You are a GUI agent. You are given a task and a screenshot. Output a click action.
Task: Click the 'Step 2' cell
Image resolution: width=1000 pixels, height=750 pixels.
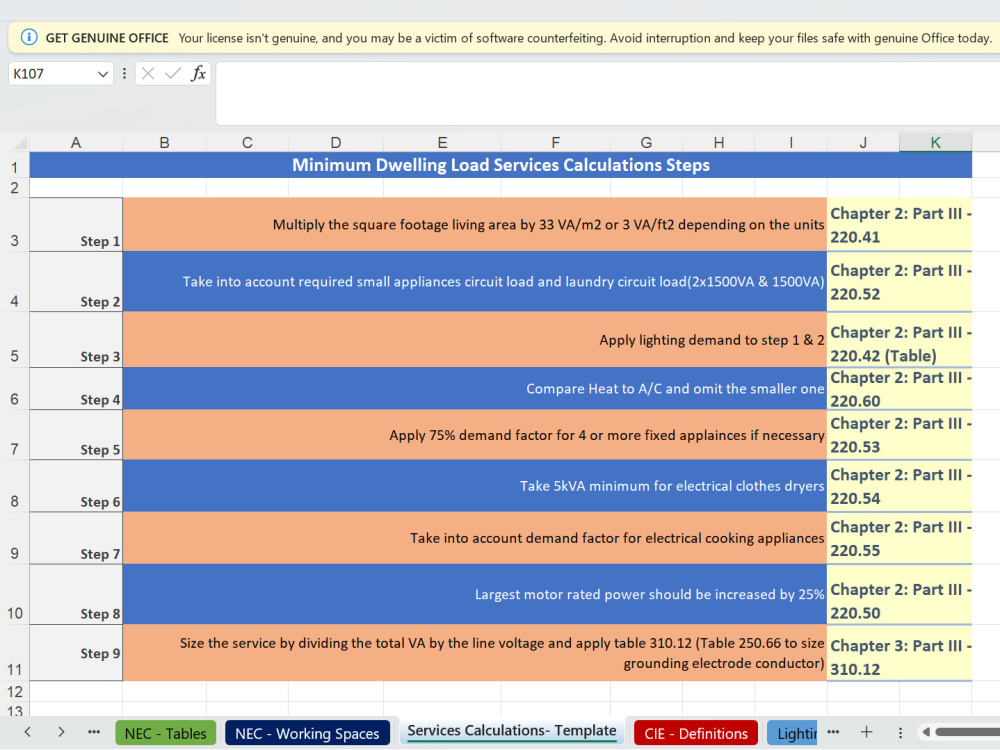point(76,281)
